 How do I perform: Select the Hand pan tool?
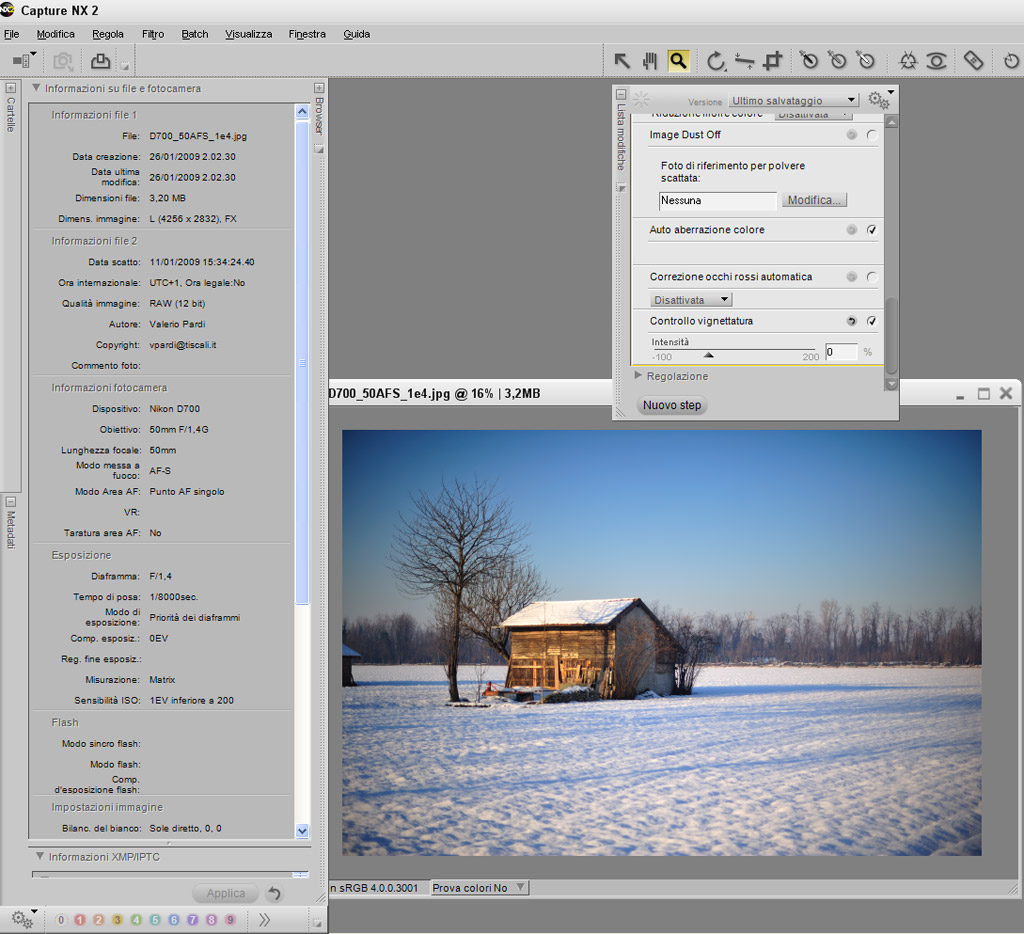click(650, 61)
